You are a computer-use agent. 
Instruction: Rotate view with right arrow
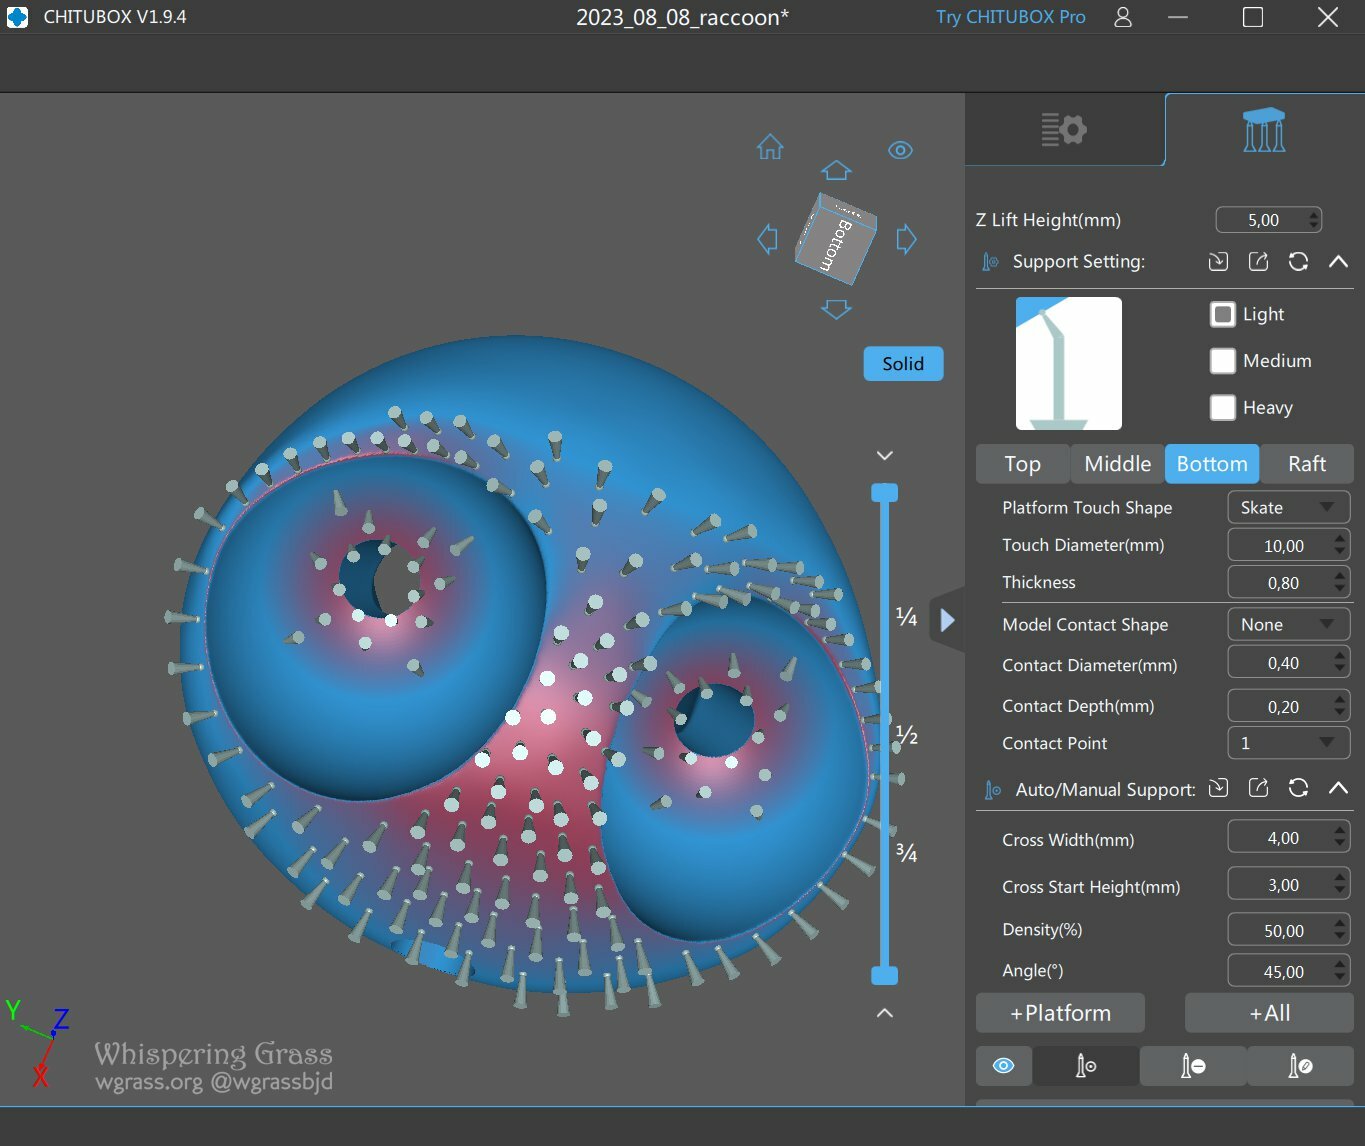click(906, 239)
